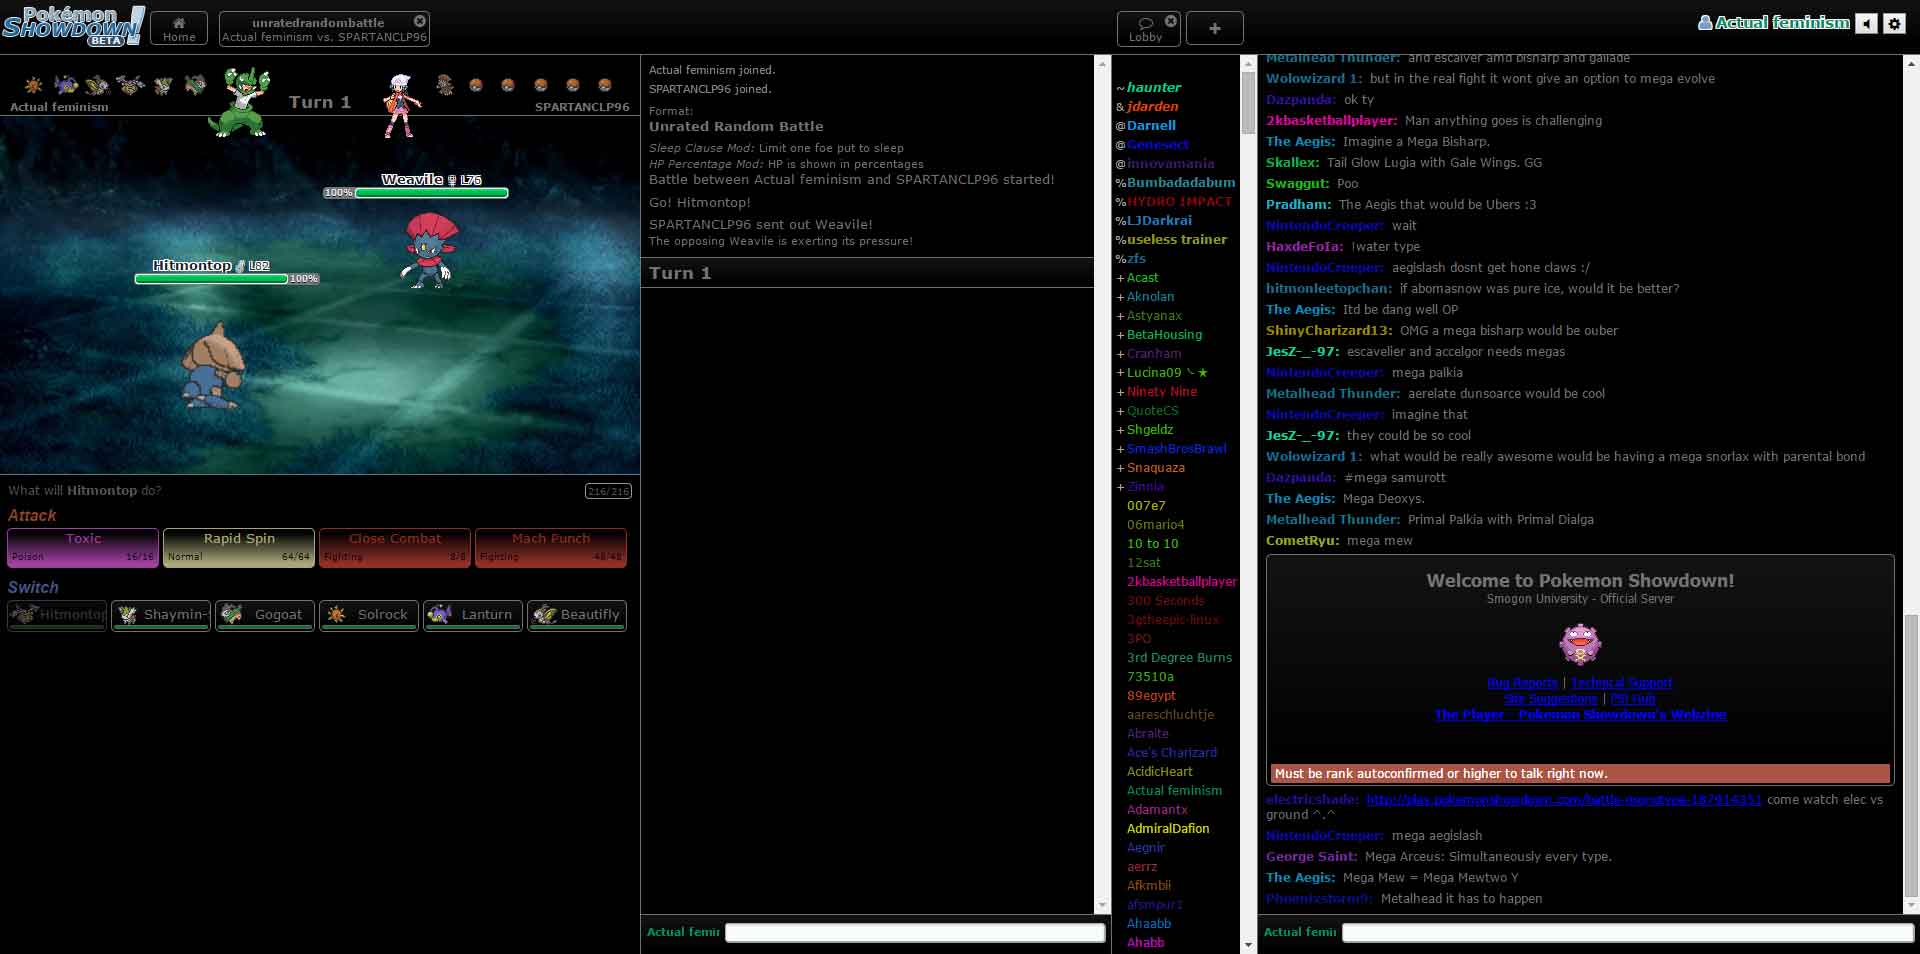Switch to Gogoat
The image size is (1920, 954).
(265, 615)
